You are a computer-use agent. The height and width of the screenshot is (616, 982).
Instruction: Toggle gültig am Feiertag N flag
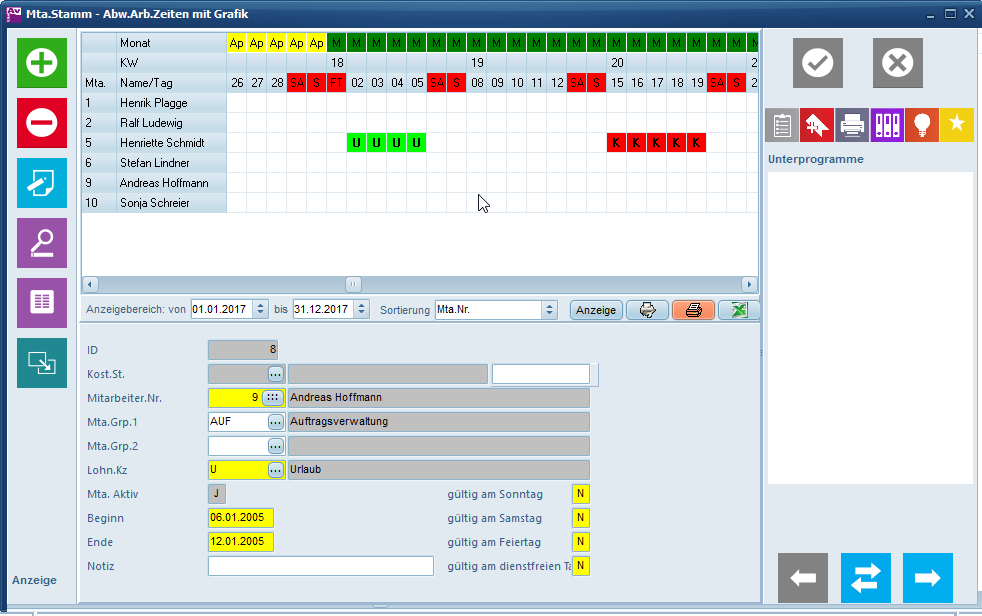click(x=581, y=542)
